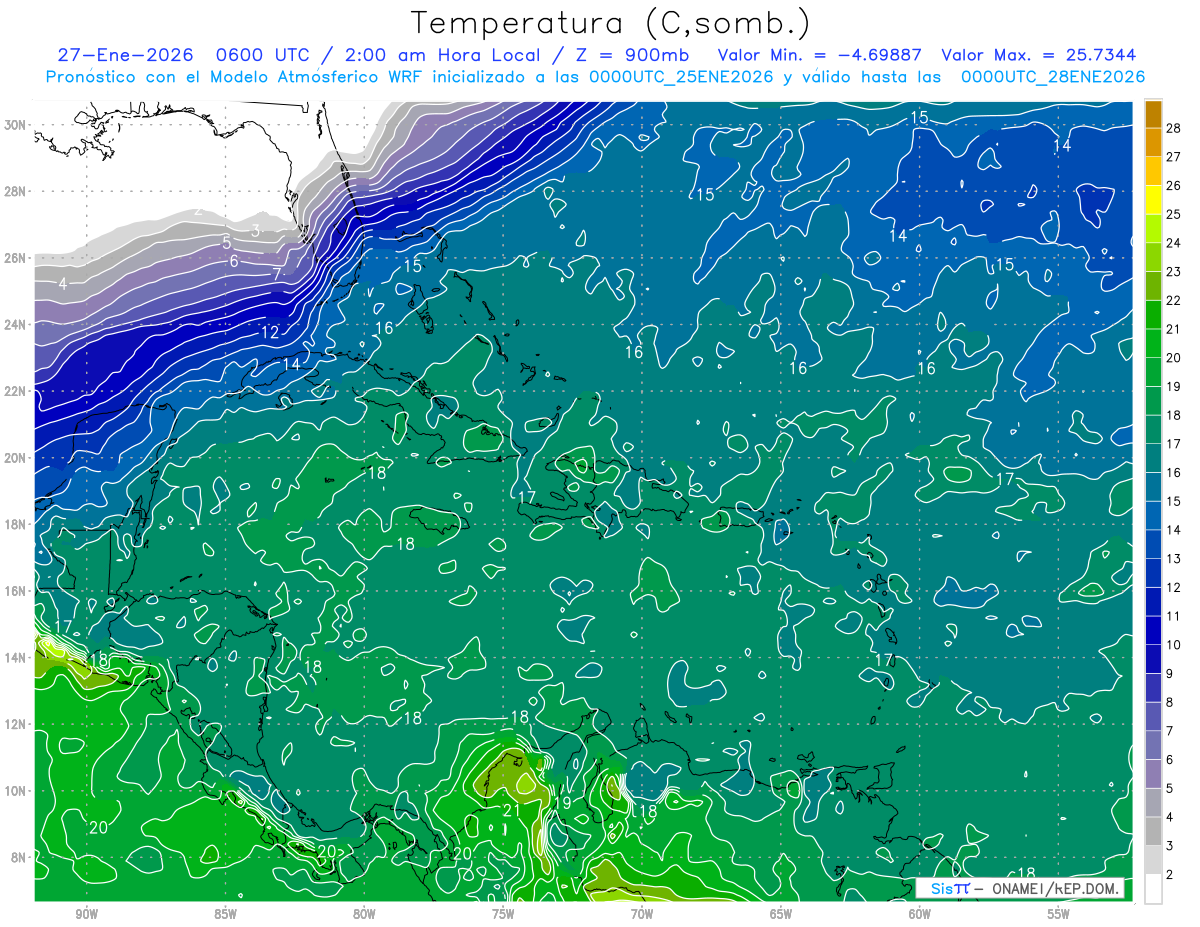This screenshot has width=1200, height=927.
Task: Click the legend scale label "24"
Action: (1173, 243)
